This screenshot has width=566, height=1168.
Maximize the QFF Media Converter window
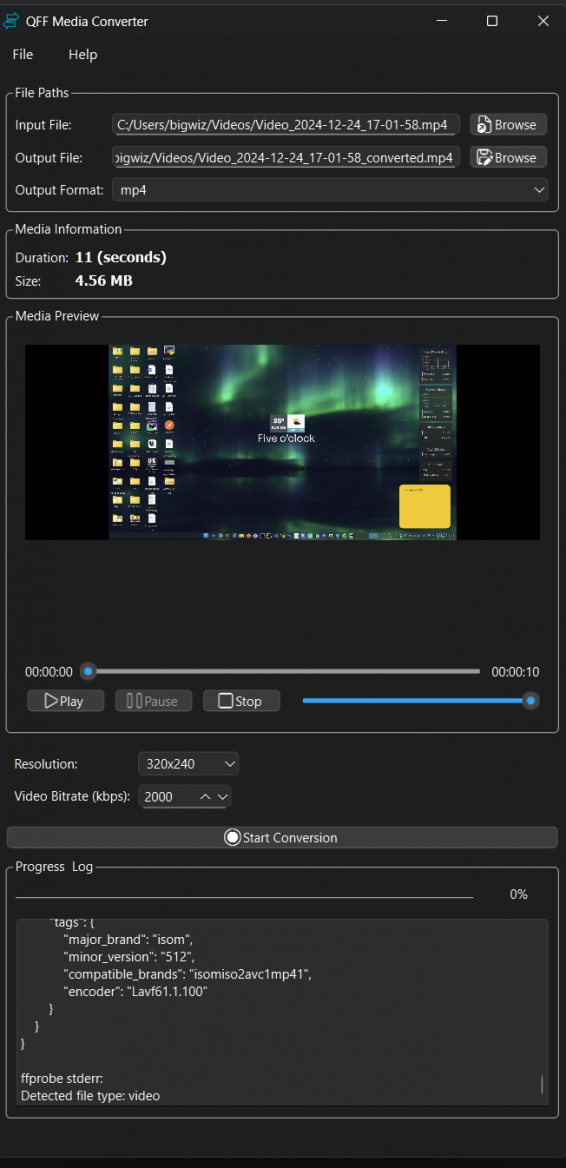[x=492, y=21]
